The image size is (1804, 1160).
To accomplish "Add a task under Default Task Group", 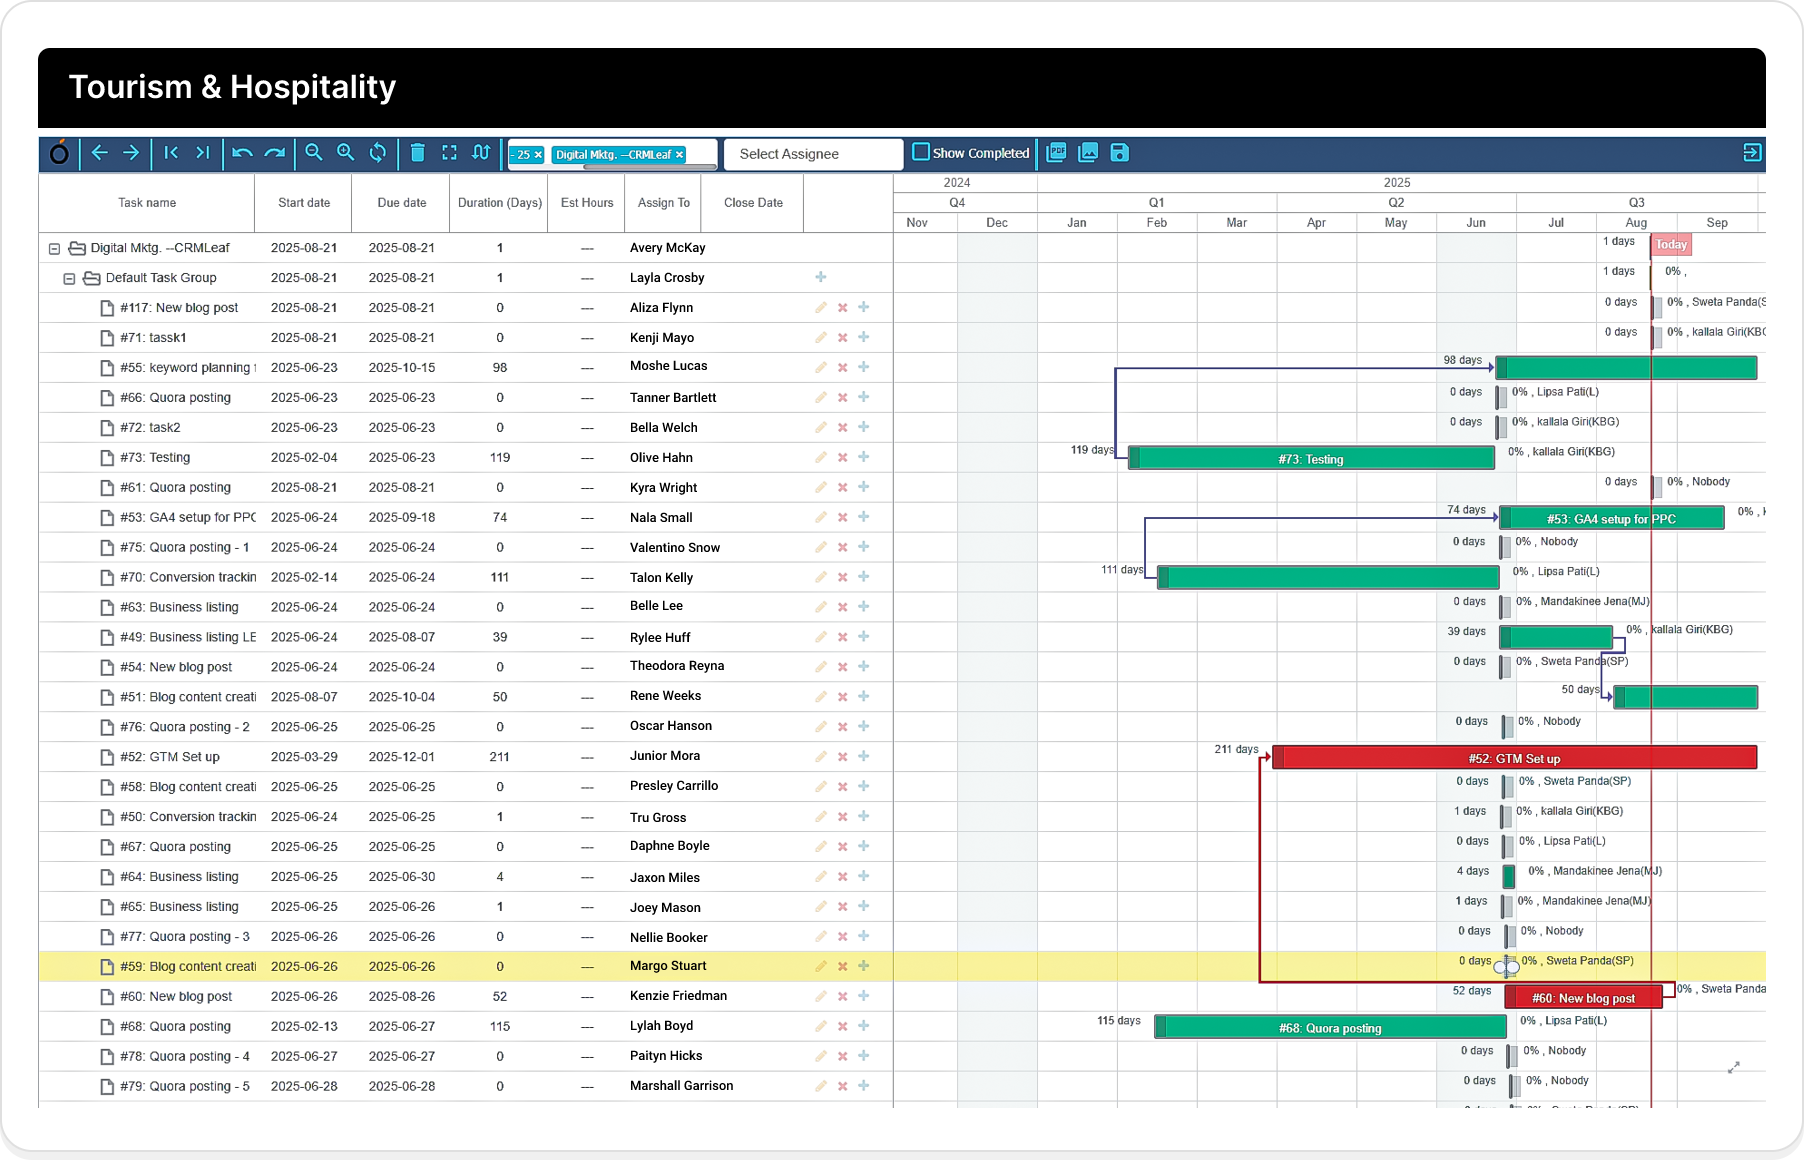I will point(821,277).
